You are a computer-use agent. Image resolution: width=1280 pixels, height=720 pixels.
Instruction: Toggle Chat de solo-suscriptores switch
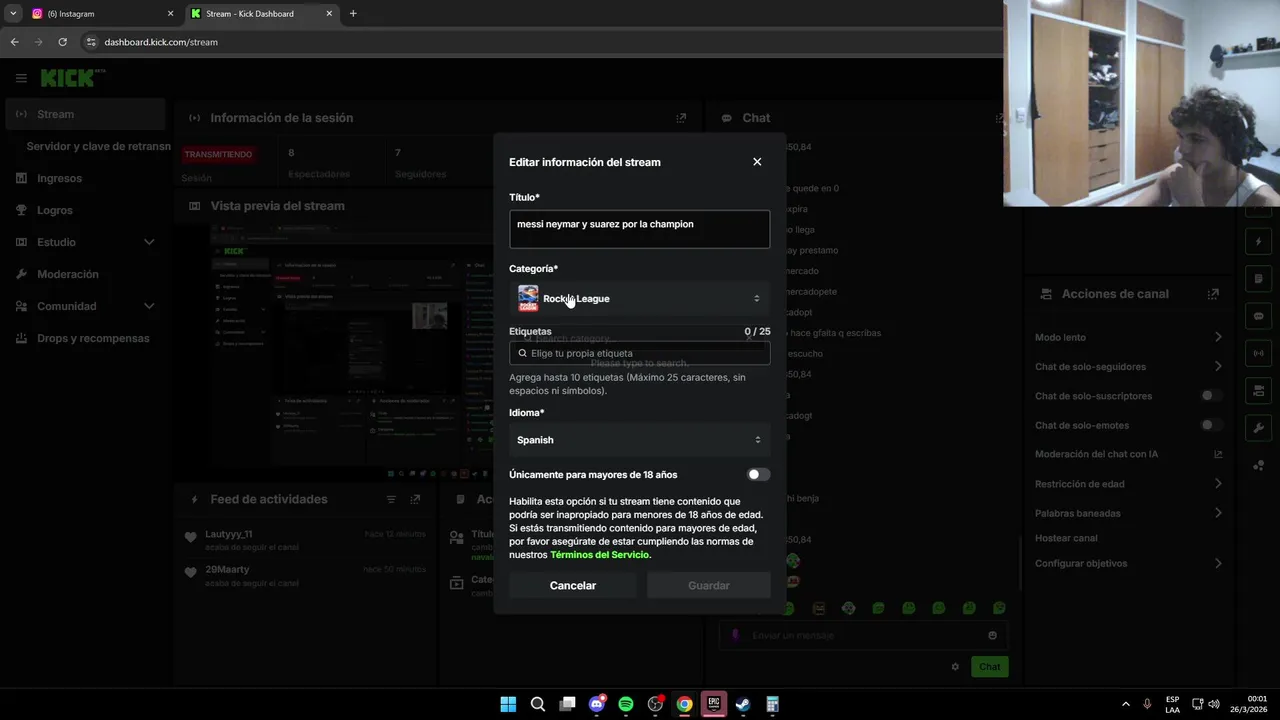tap(1211, 396)
